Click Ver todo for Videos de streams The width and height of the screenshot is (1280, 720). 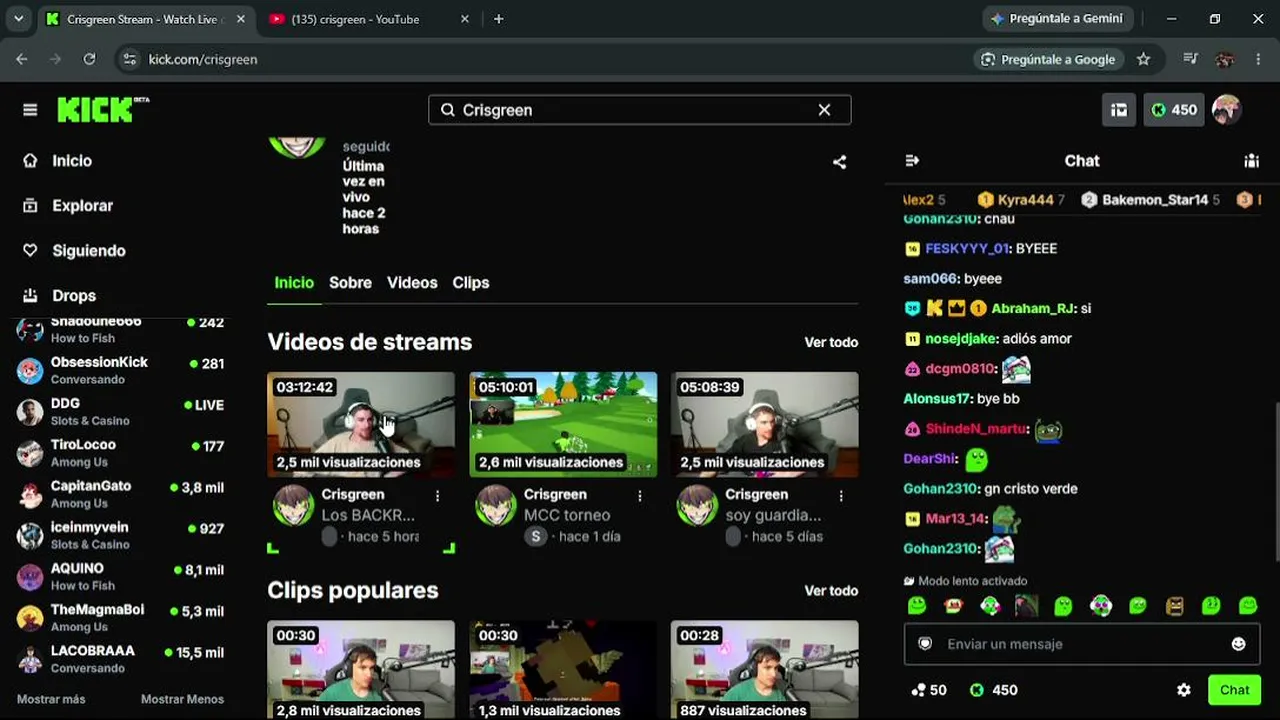[x=831, y=342]
